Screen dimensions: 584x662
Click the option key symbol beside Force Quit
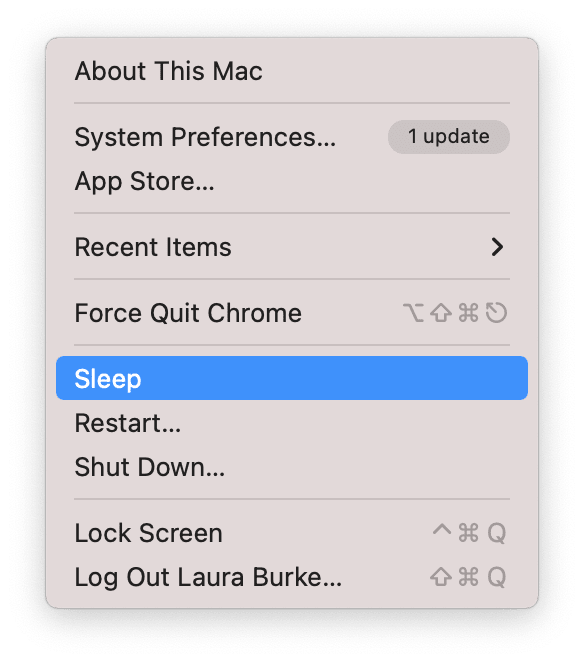(413, 313)
